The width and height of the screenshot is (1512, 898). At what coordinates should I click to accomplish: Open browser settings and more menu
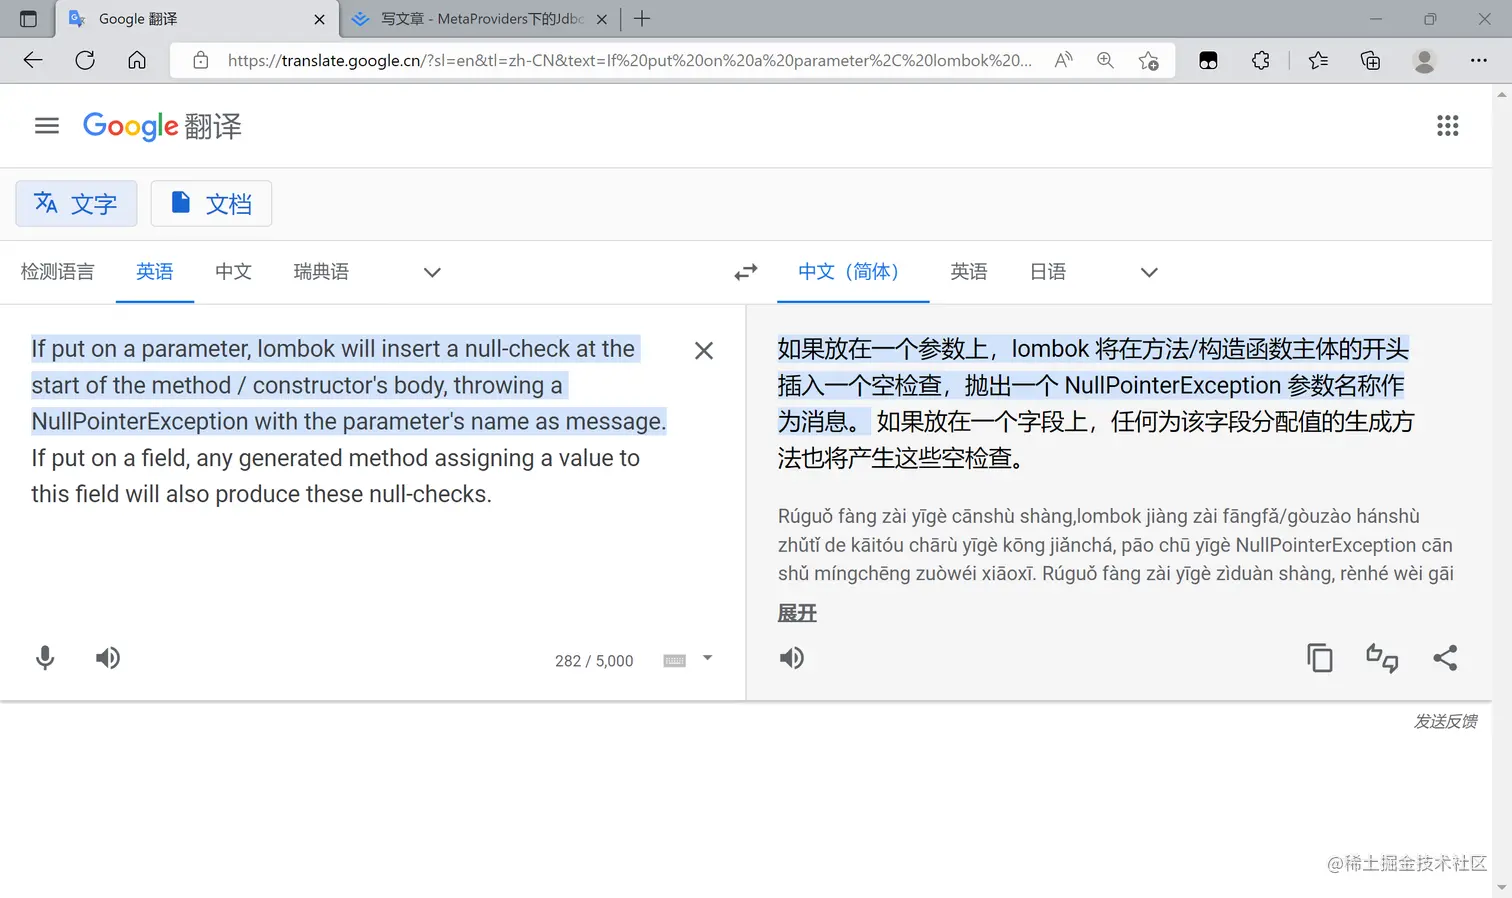pyautogui.click(x=1478, y=60)
